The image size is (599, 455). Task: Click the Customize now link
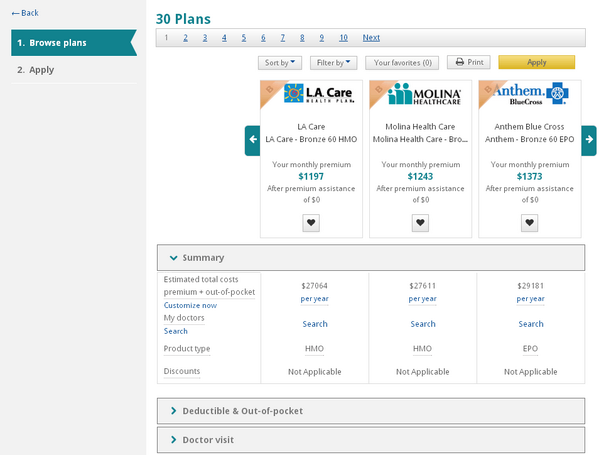pyautogui.click(x=190, y=306)
